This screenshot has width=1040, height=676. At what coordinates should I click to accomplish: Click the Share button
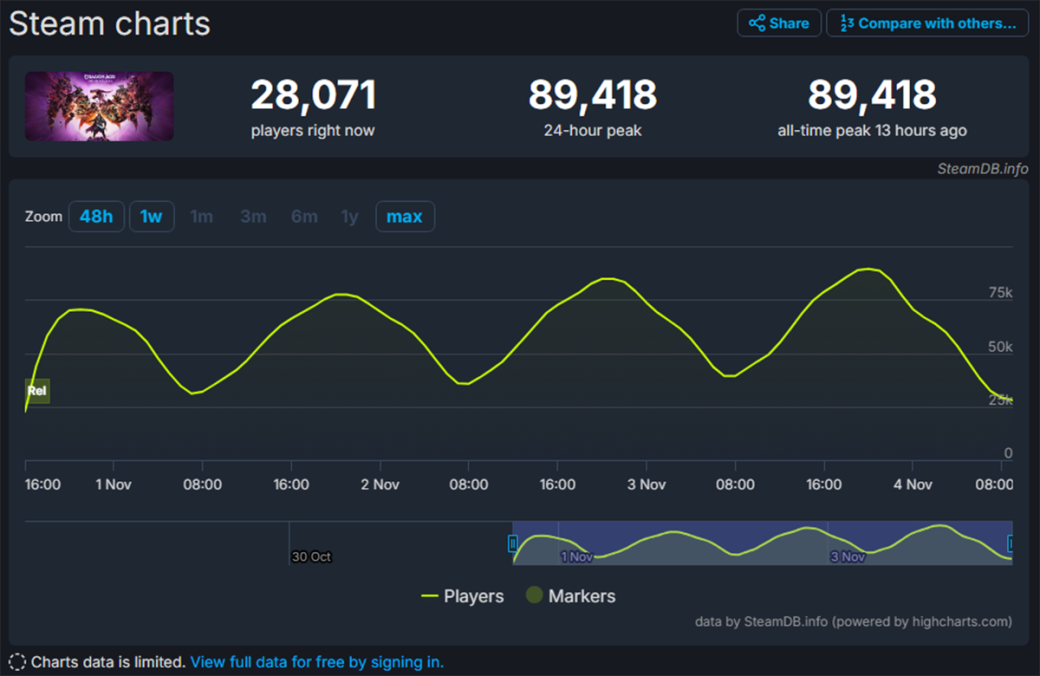(x=779, y=23)
